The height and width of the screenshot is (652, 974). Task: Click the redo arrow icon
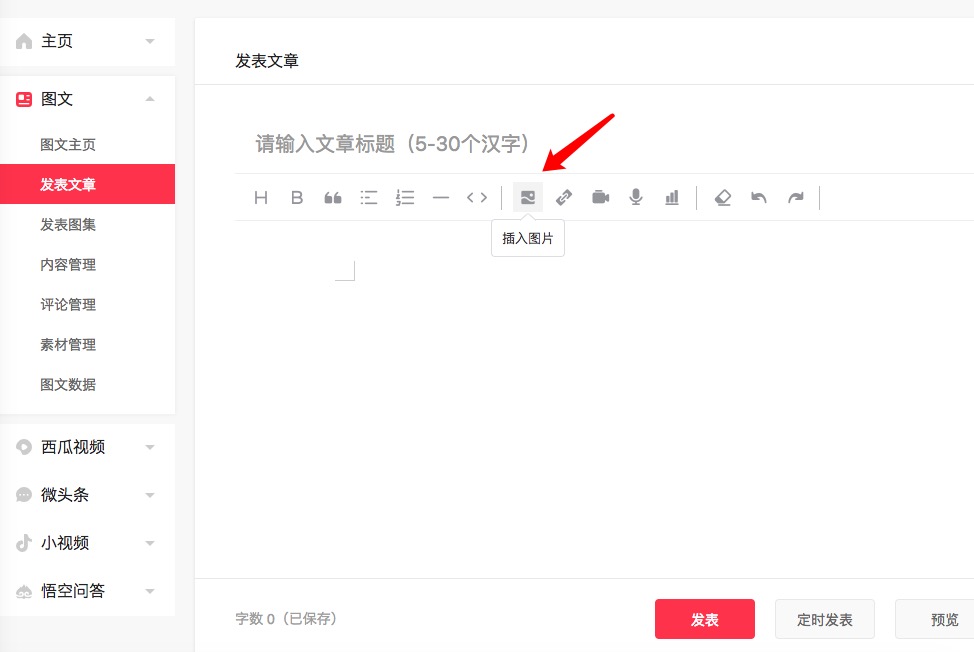[x=795, y=197]
